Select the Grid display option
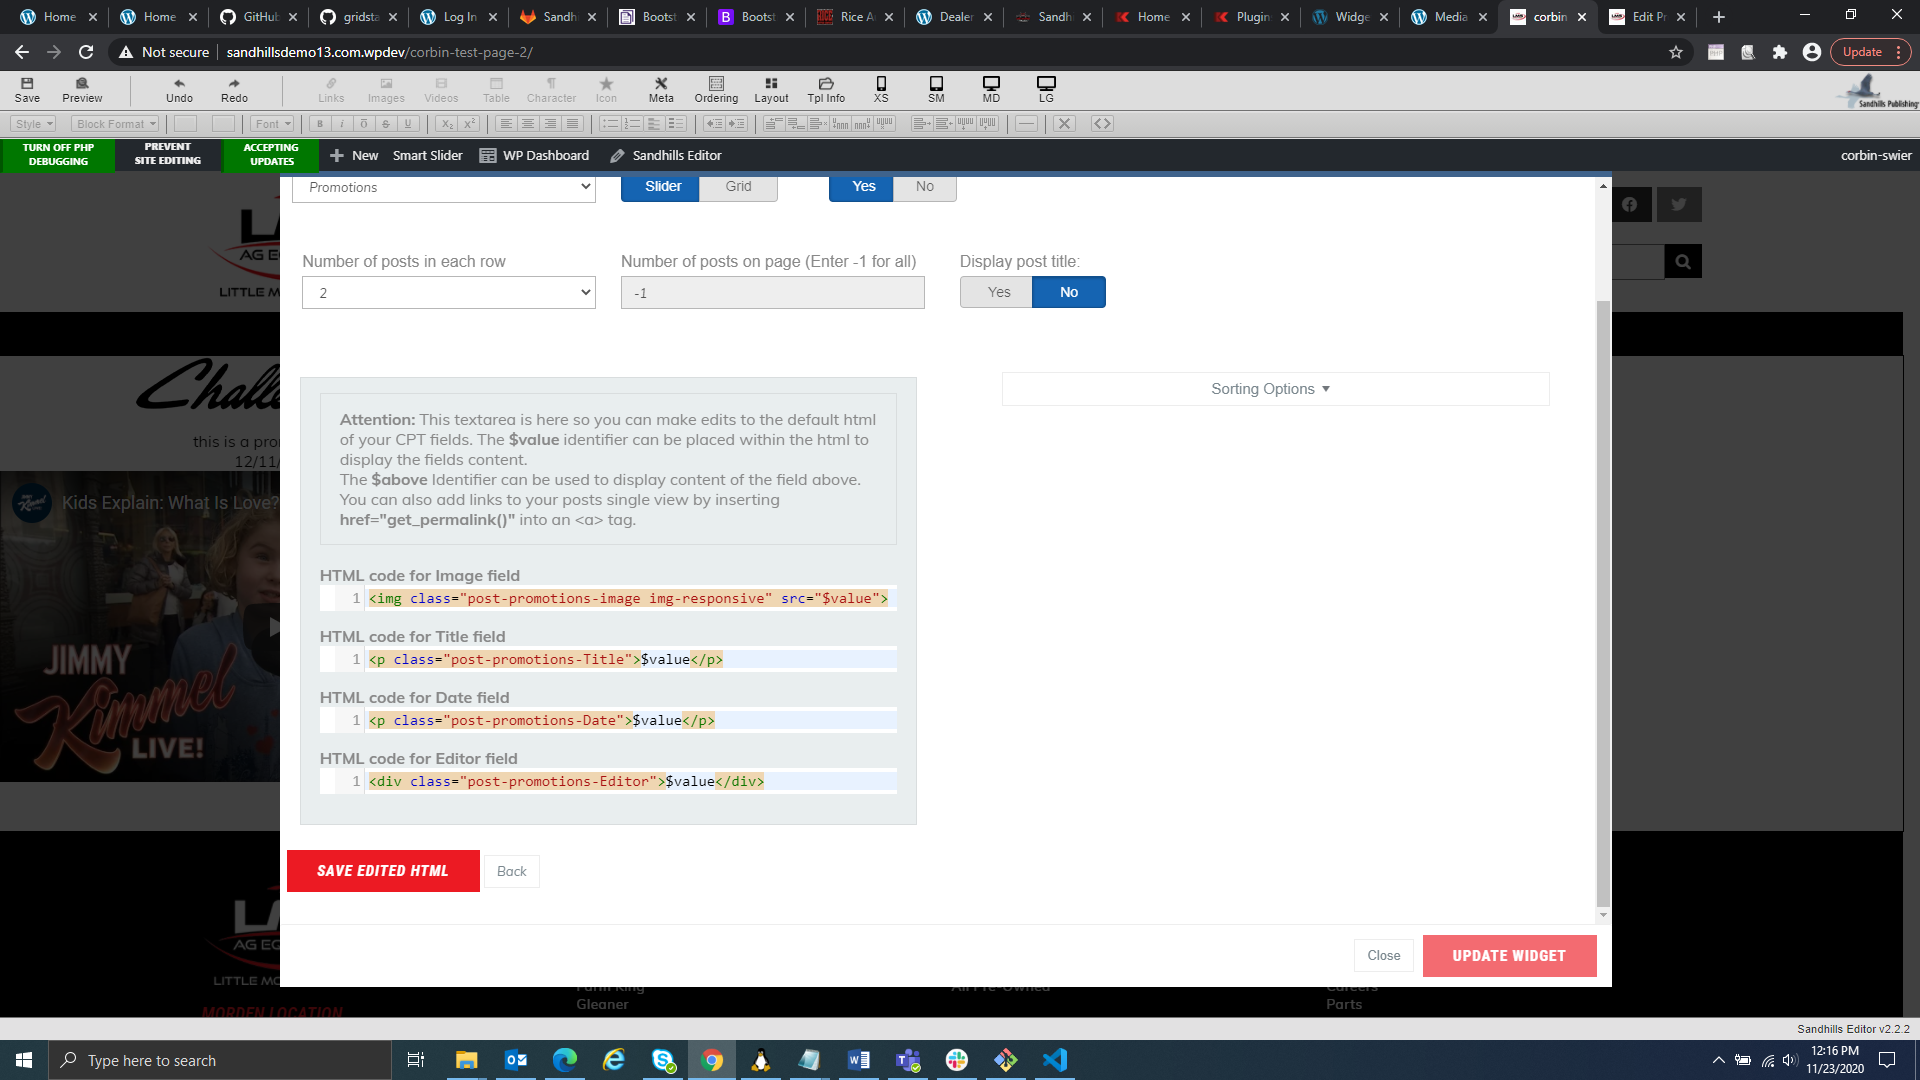This screenshot has height=1080, width=1920. tap(738, 187)
